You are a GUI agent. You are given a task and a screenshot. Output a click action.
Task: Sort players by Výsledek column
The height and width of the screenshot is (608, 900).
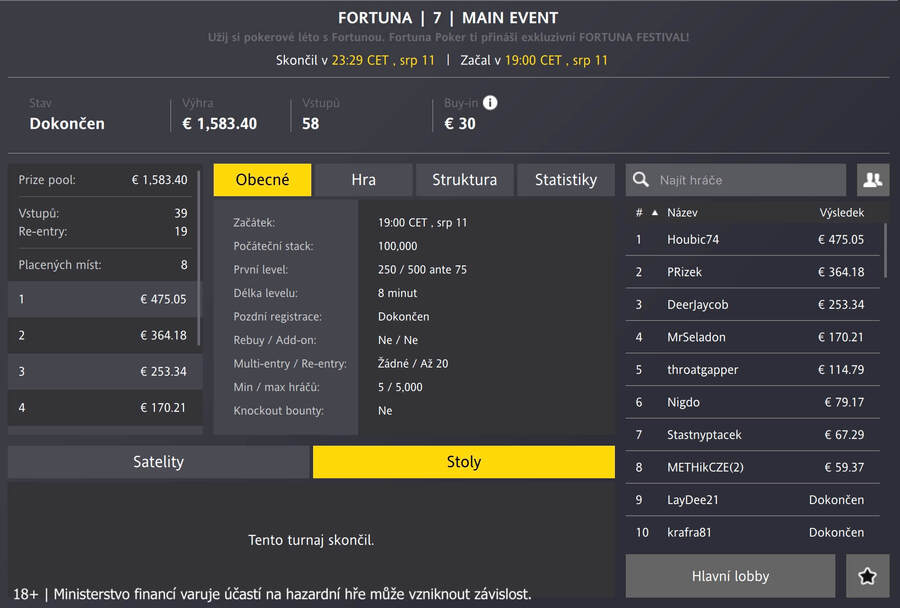(x=841, y=213)
